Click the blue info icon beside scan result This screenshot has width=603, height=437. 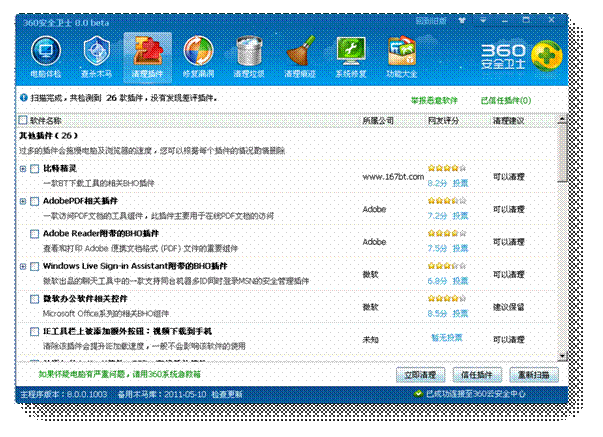coord(23,98)
